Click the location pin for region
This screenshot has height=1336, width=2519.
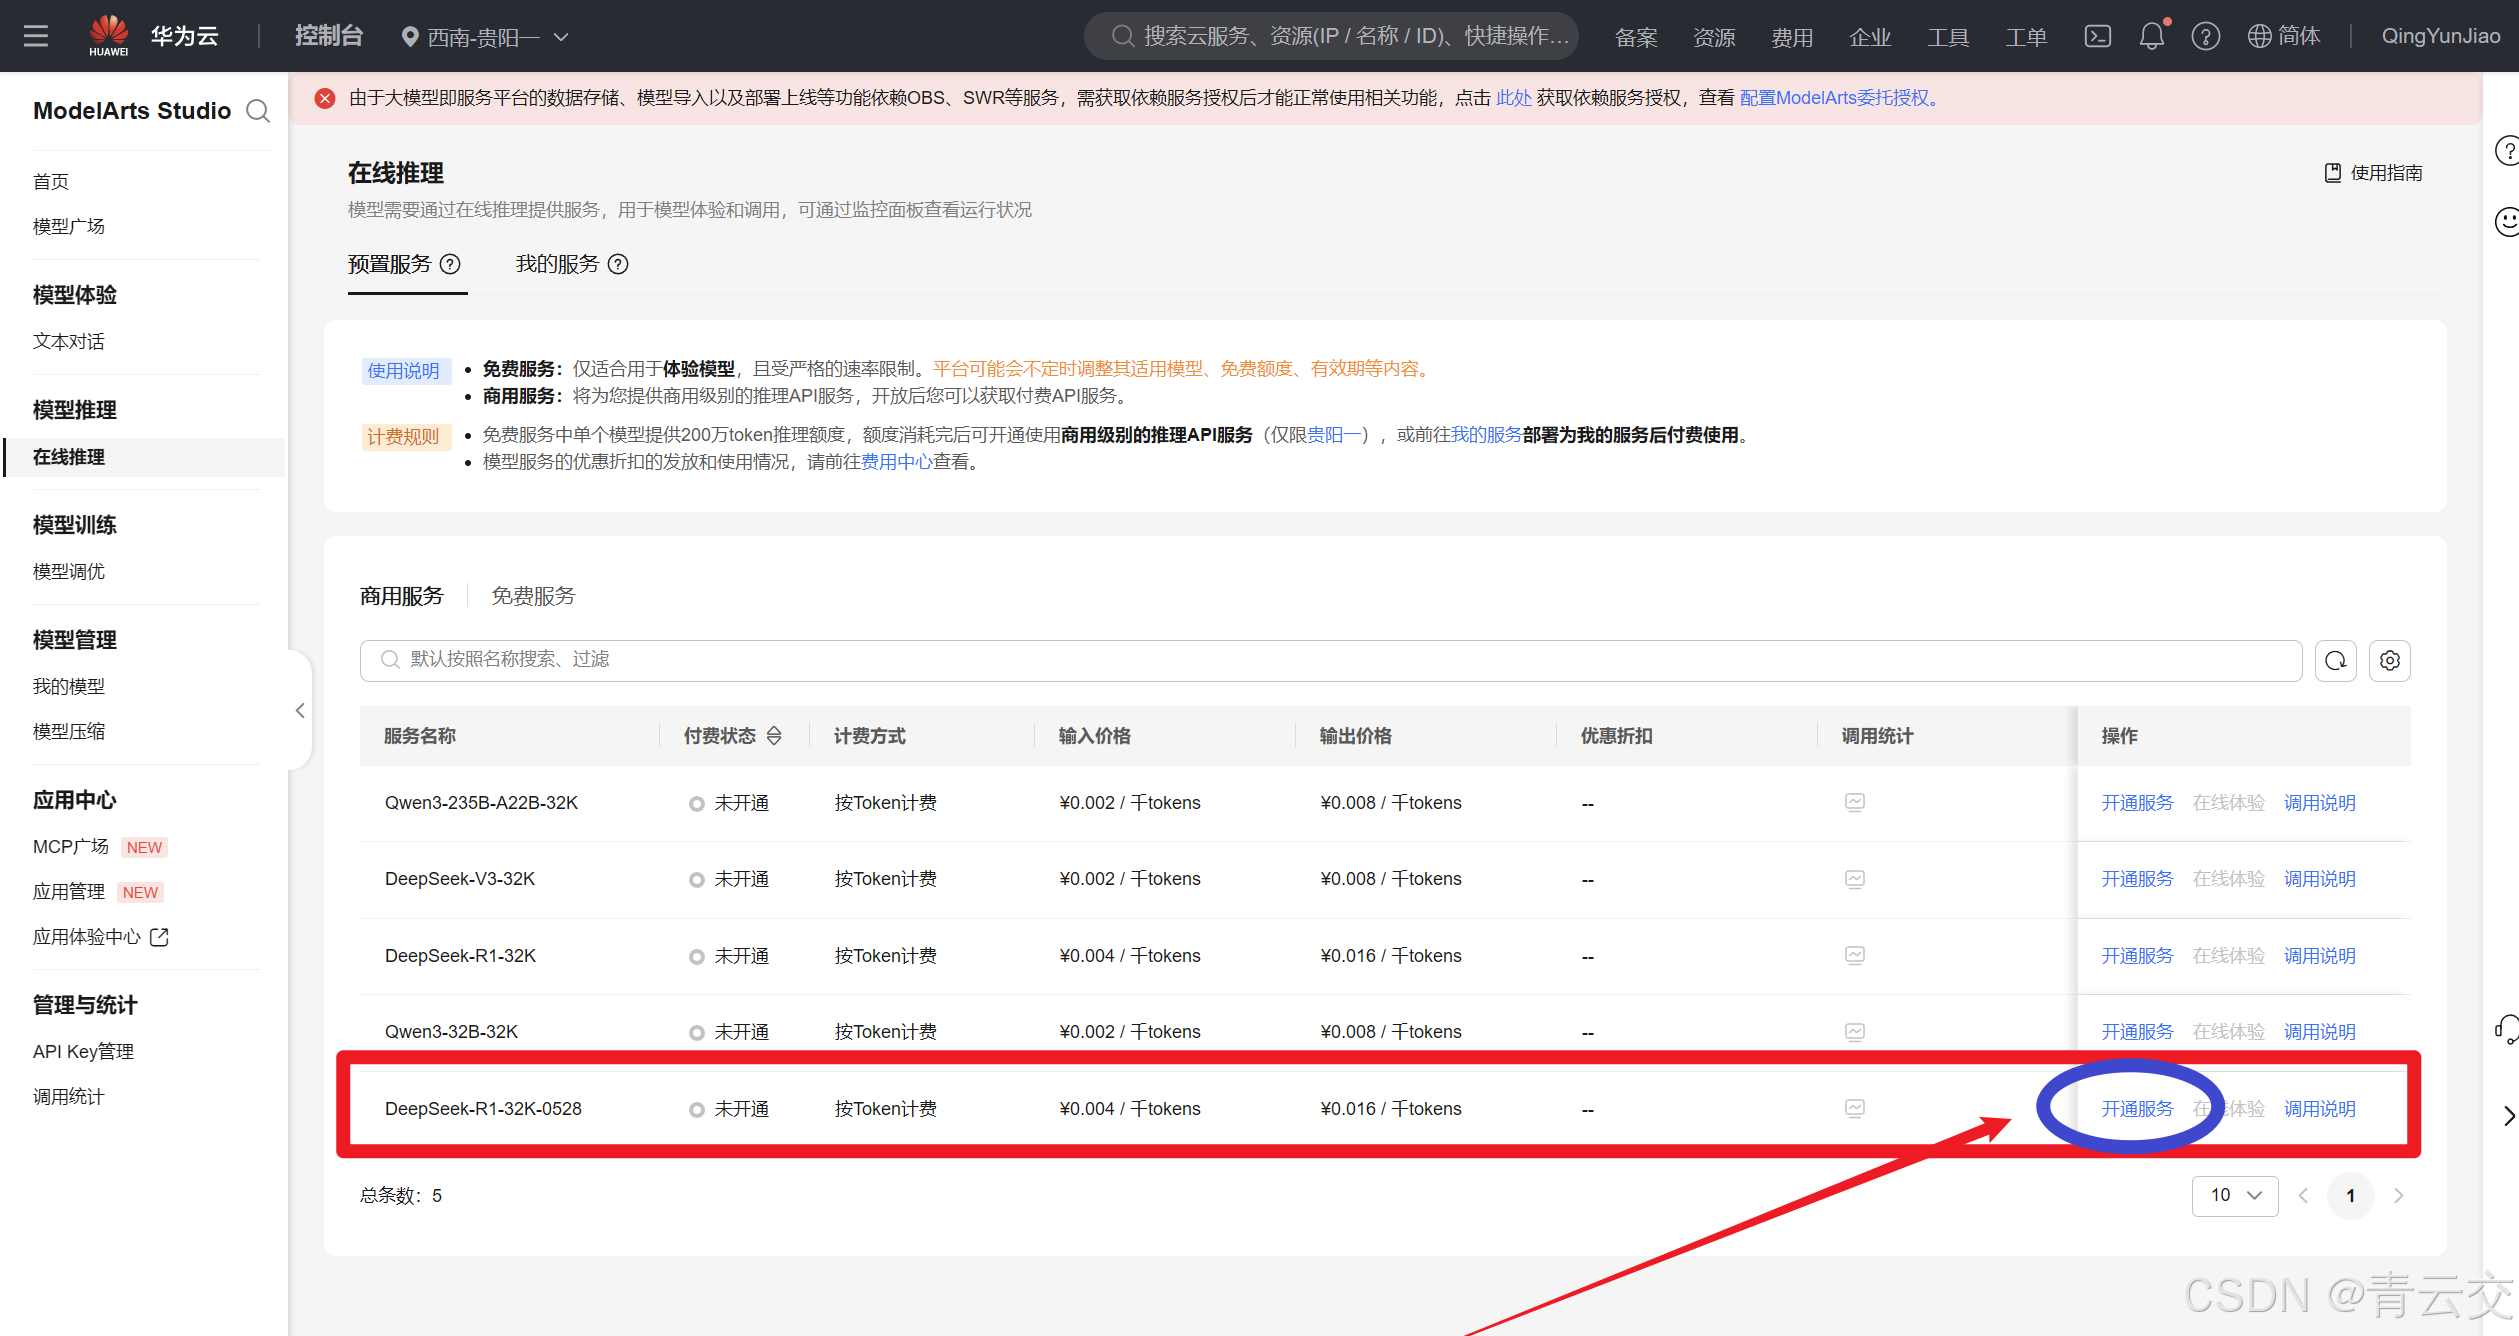pos(409,37)
